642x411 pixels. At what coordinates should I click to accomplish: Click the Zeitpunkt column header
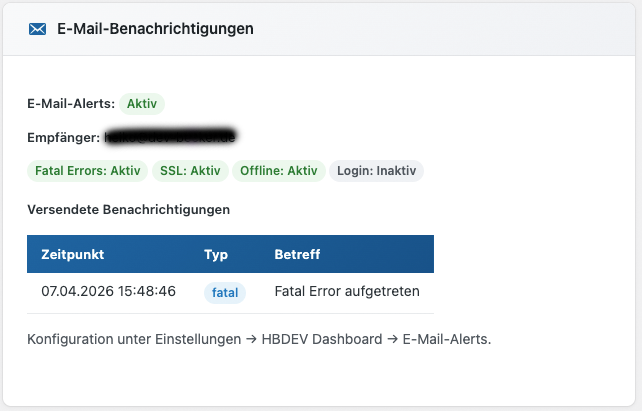pos(73,255)
